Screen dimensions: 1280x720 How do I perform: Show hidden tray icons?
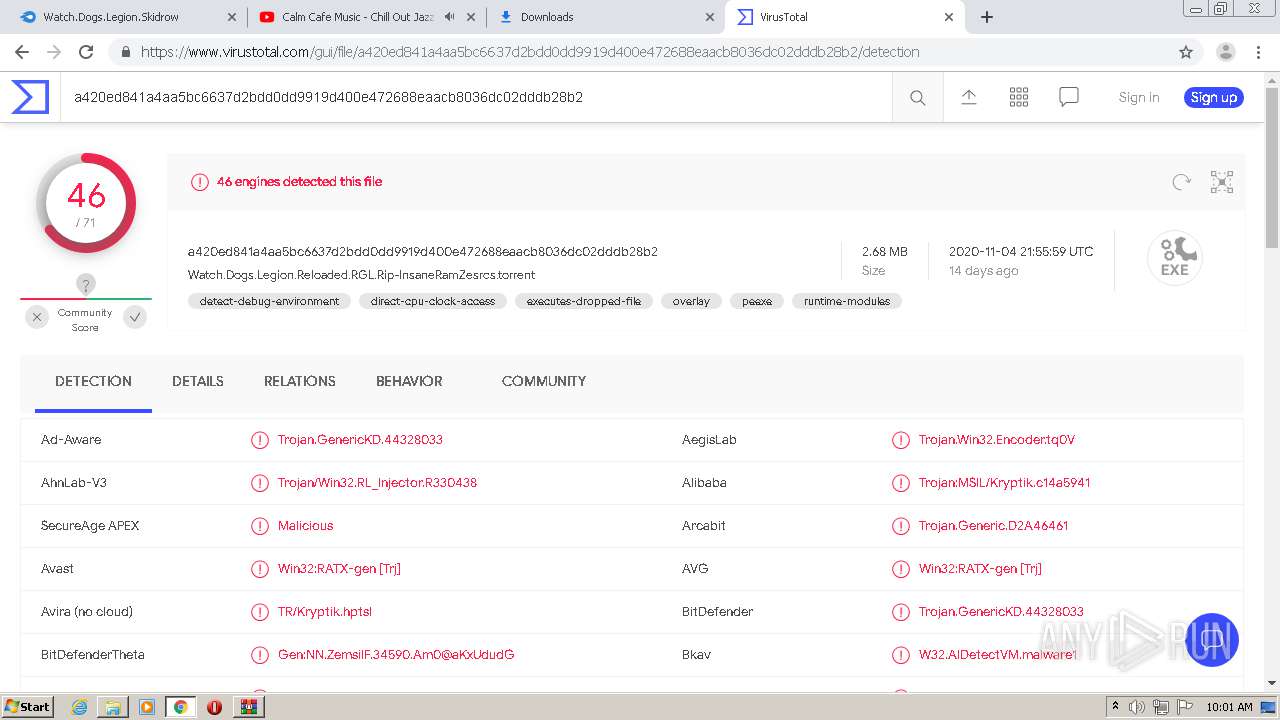1115,707
